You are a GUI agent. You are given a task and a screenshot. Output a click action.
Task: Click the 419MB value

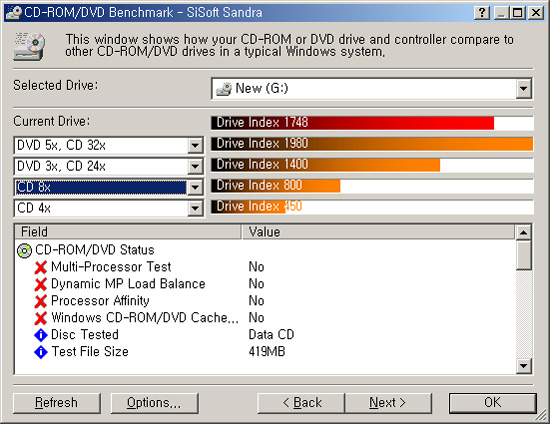(267, 352)
